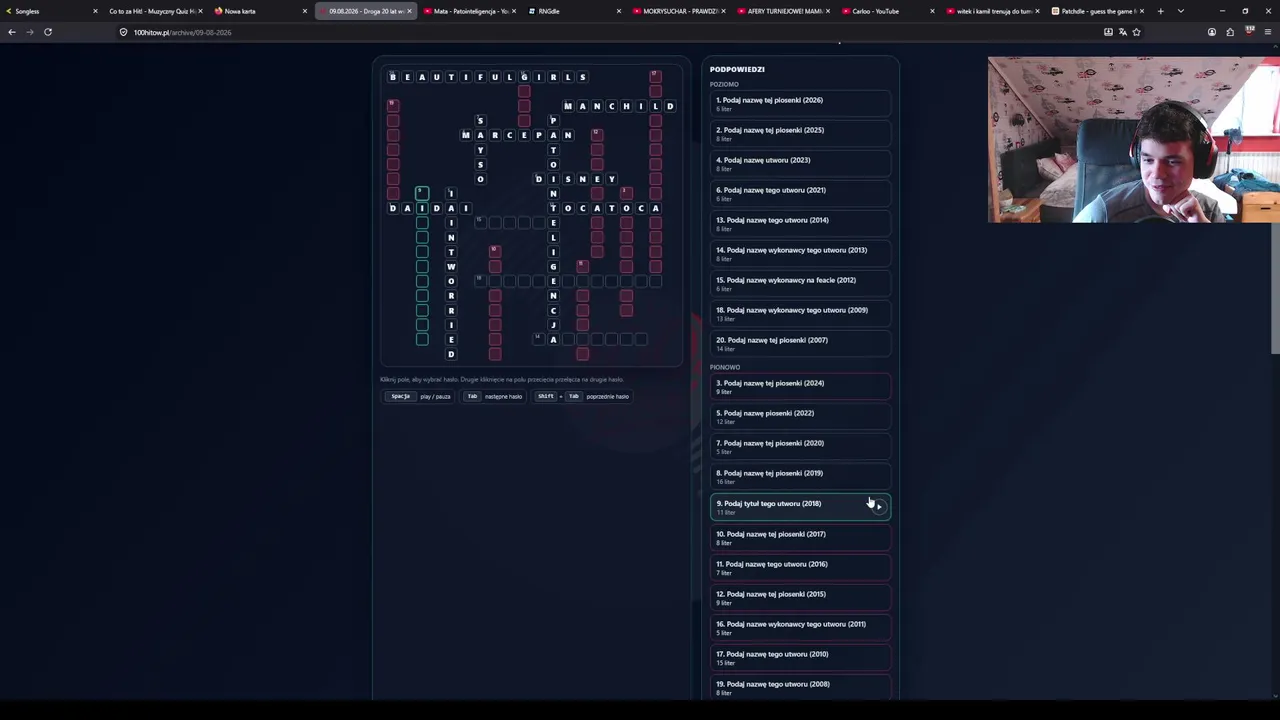Switch to witek i kamil trenują tab
Viewport: 1280px width, 720px height.
993,11
